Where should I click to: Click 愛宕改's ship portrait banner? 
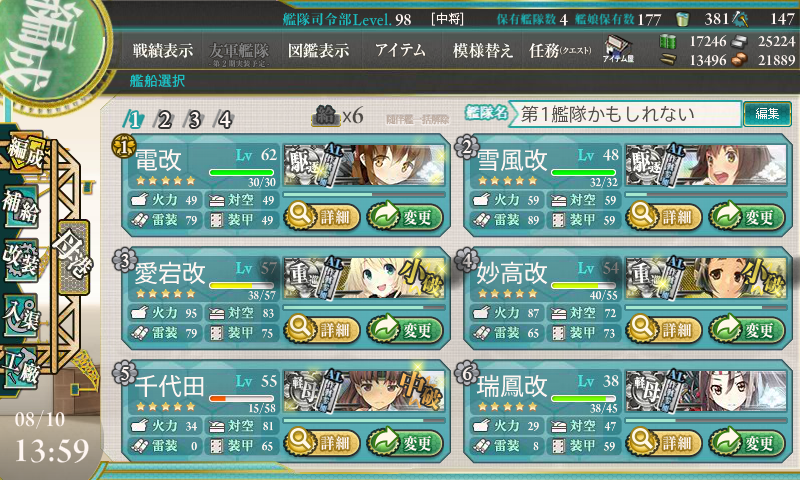pos(364,279)
